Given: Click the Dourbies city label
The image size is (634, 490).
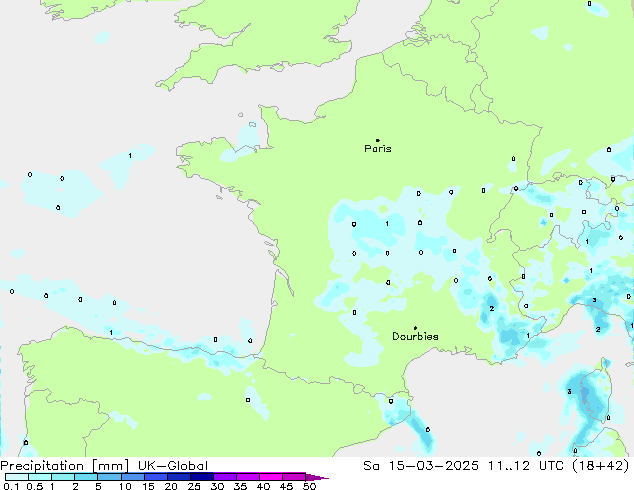Looking at the screenshot, I should point(415,336).
